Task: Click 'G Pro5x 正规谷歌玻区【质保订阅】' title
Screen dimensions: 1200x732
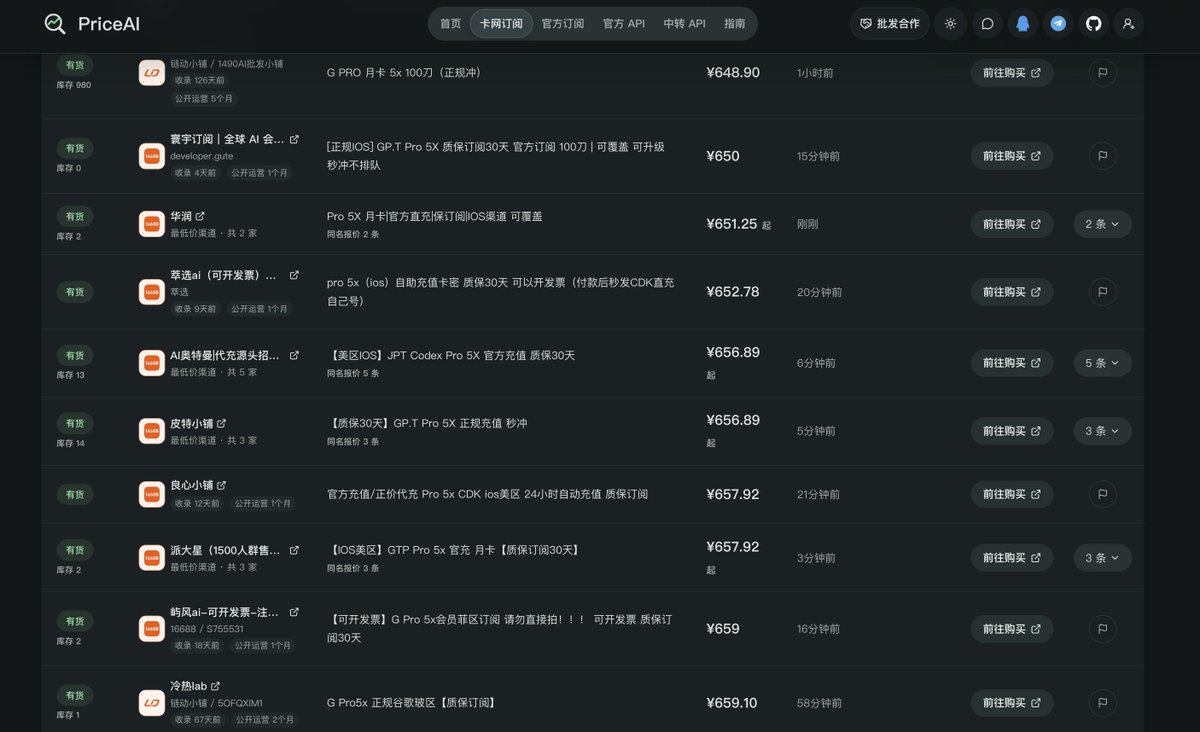Action: tap(411, 703)
